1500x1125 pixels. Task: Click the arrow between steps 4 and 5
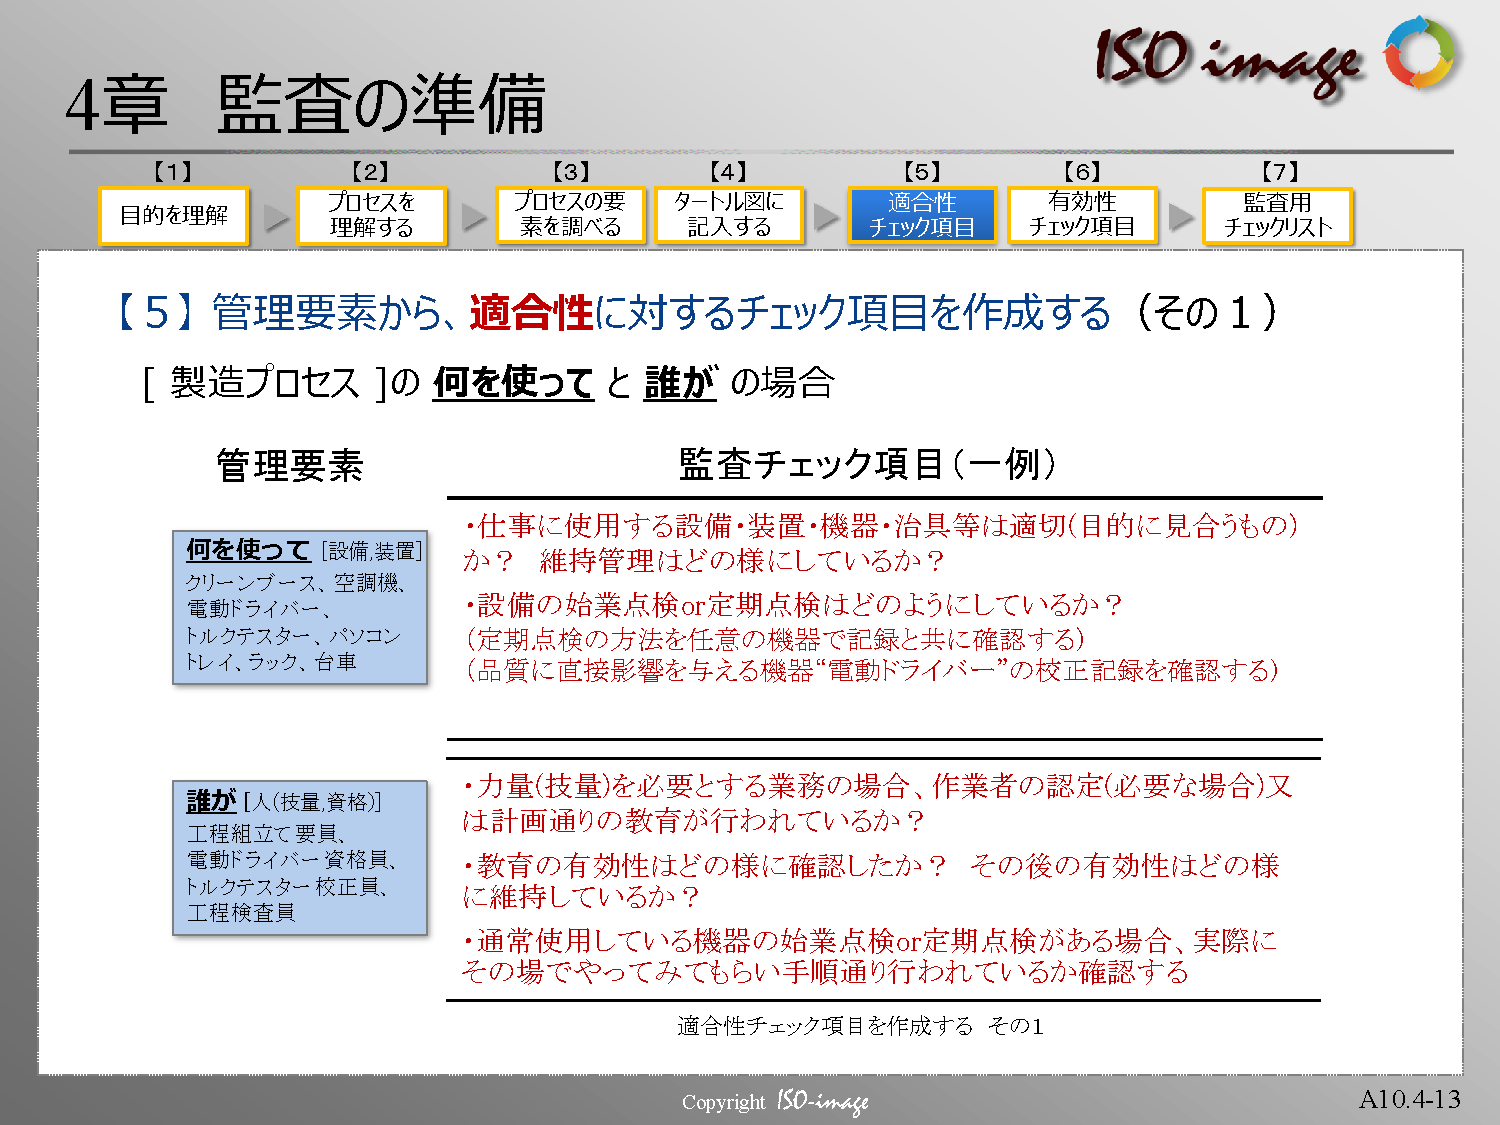point(826,216)
